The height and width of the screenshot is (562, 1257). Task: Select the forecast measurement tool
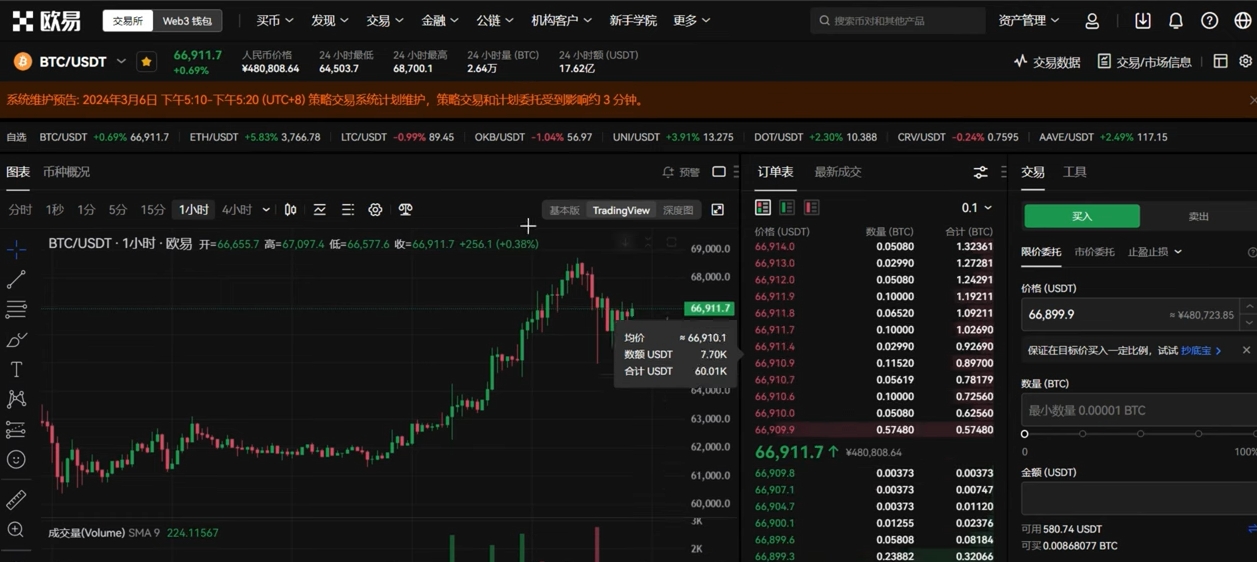pos(16,430)
